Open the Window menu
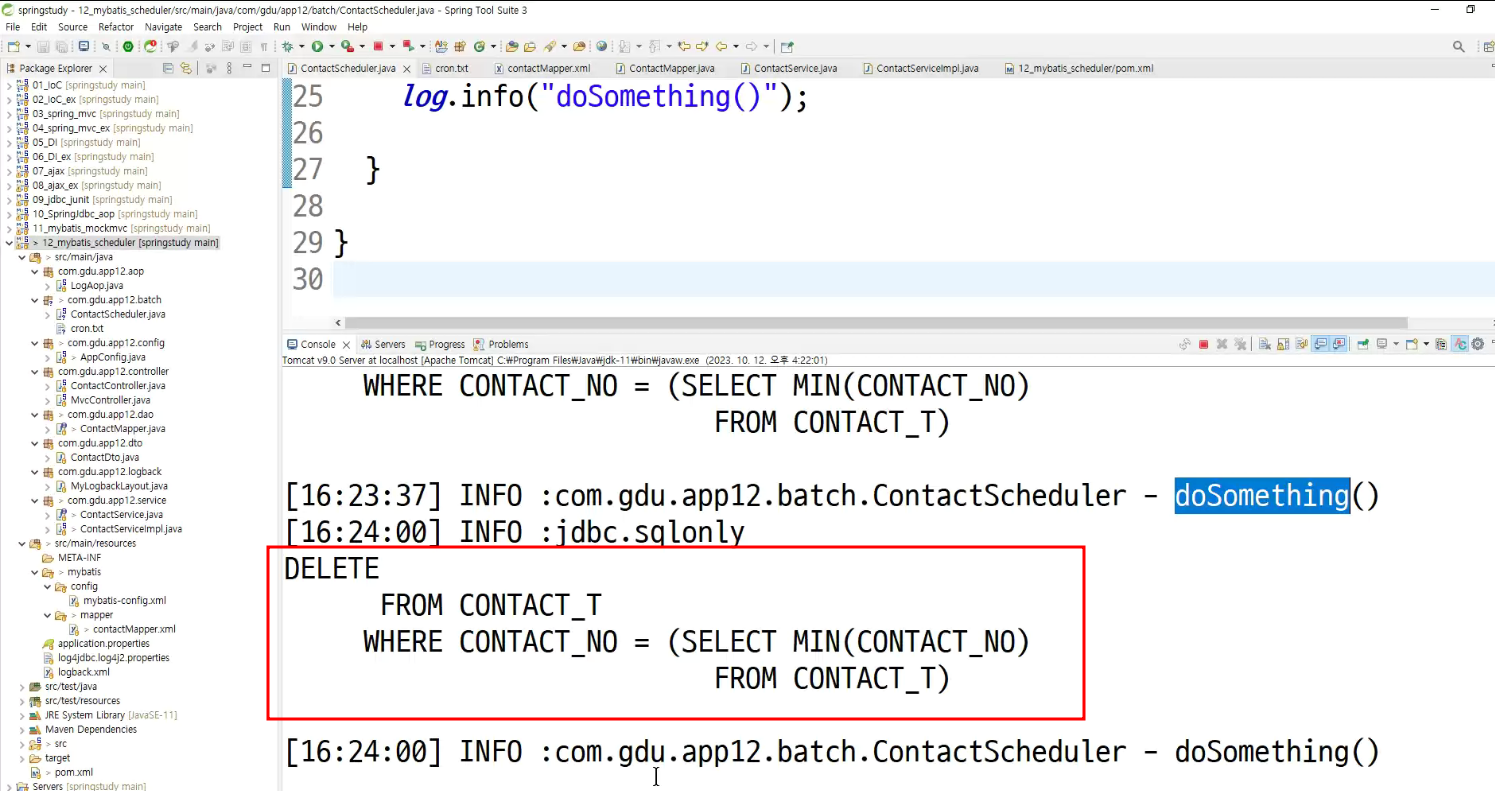The width and height of the screenshot is (1495, 791). (x=319, y=27)
